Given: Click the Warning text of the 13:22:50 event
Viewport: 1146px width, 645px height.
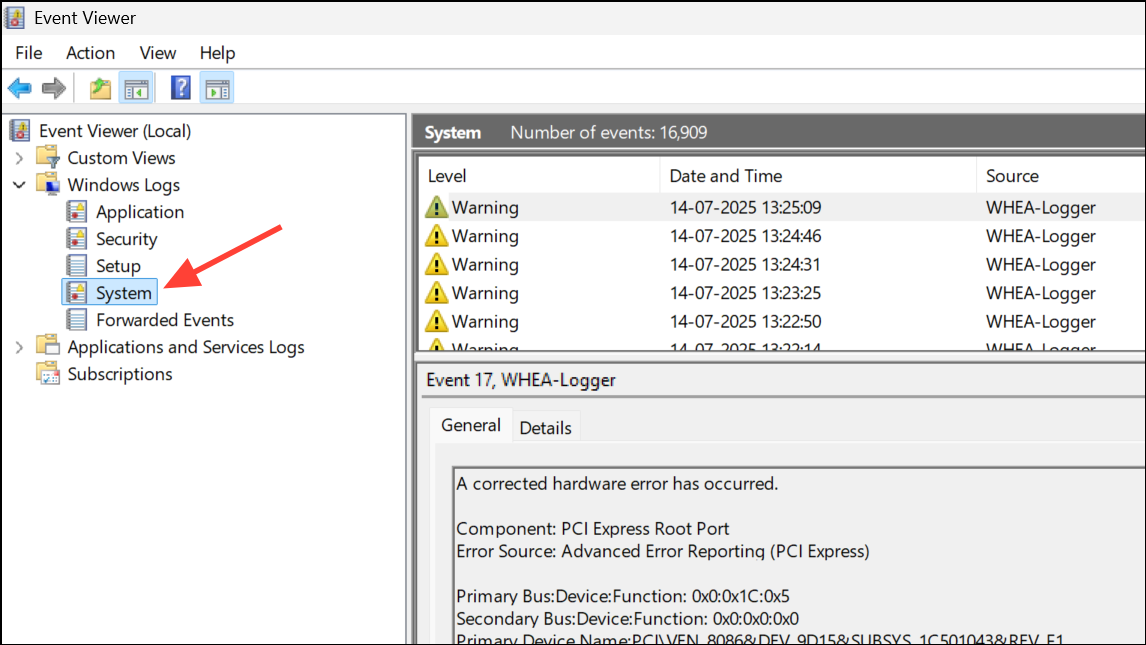Looking at the screenshot, I should point(485,321).
